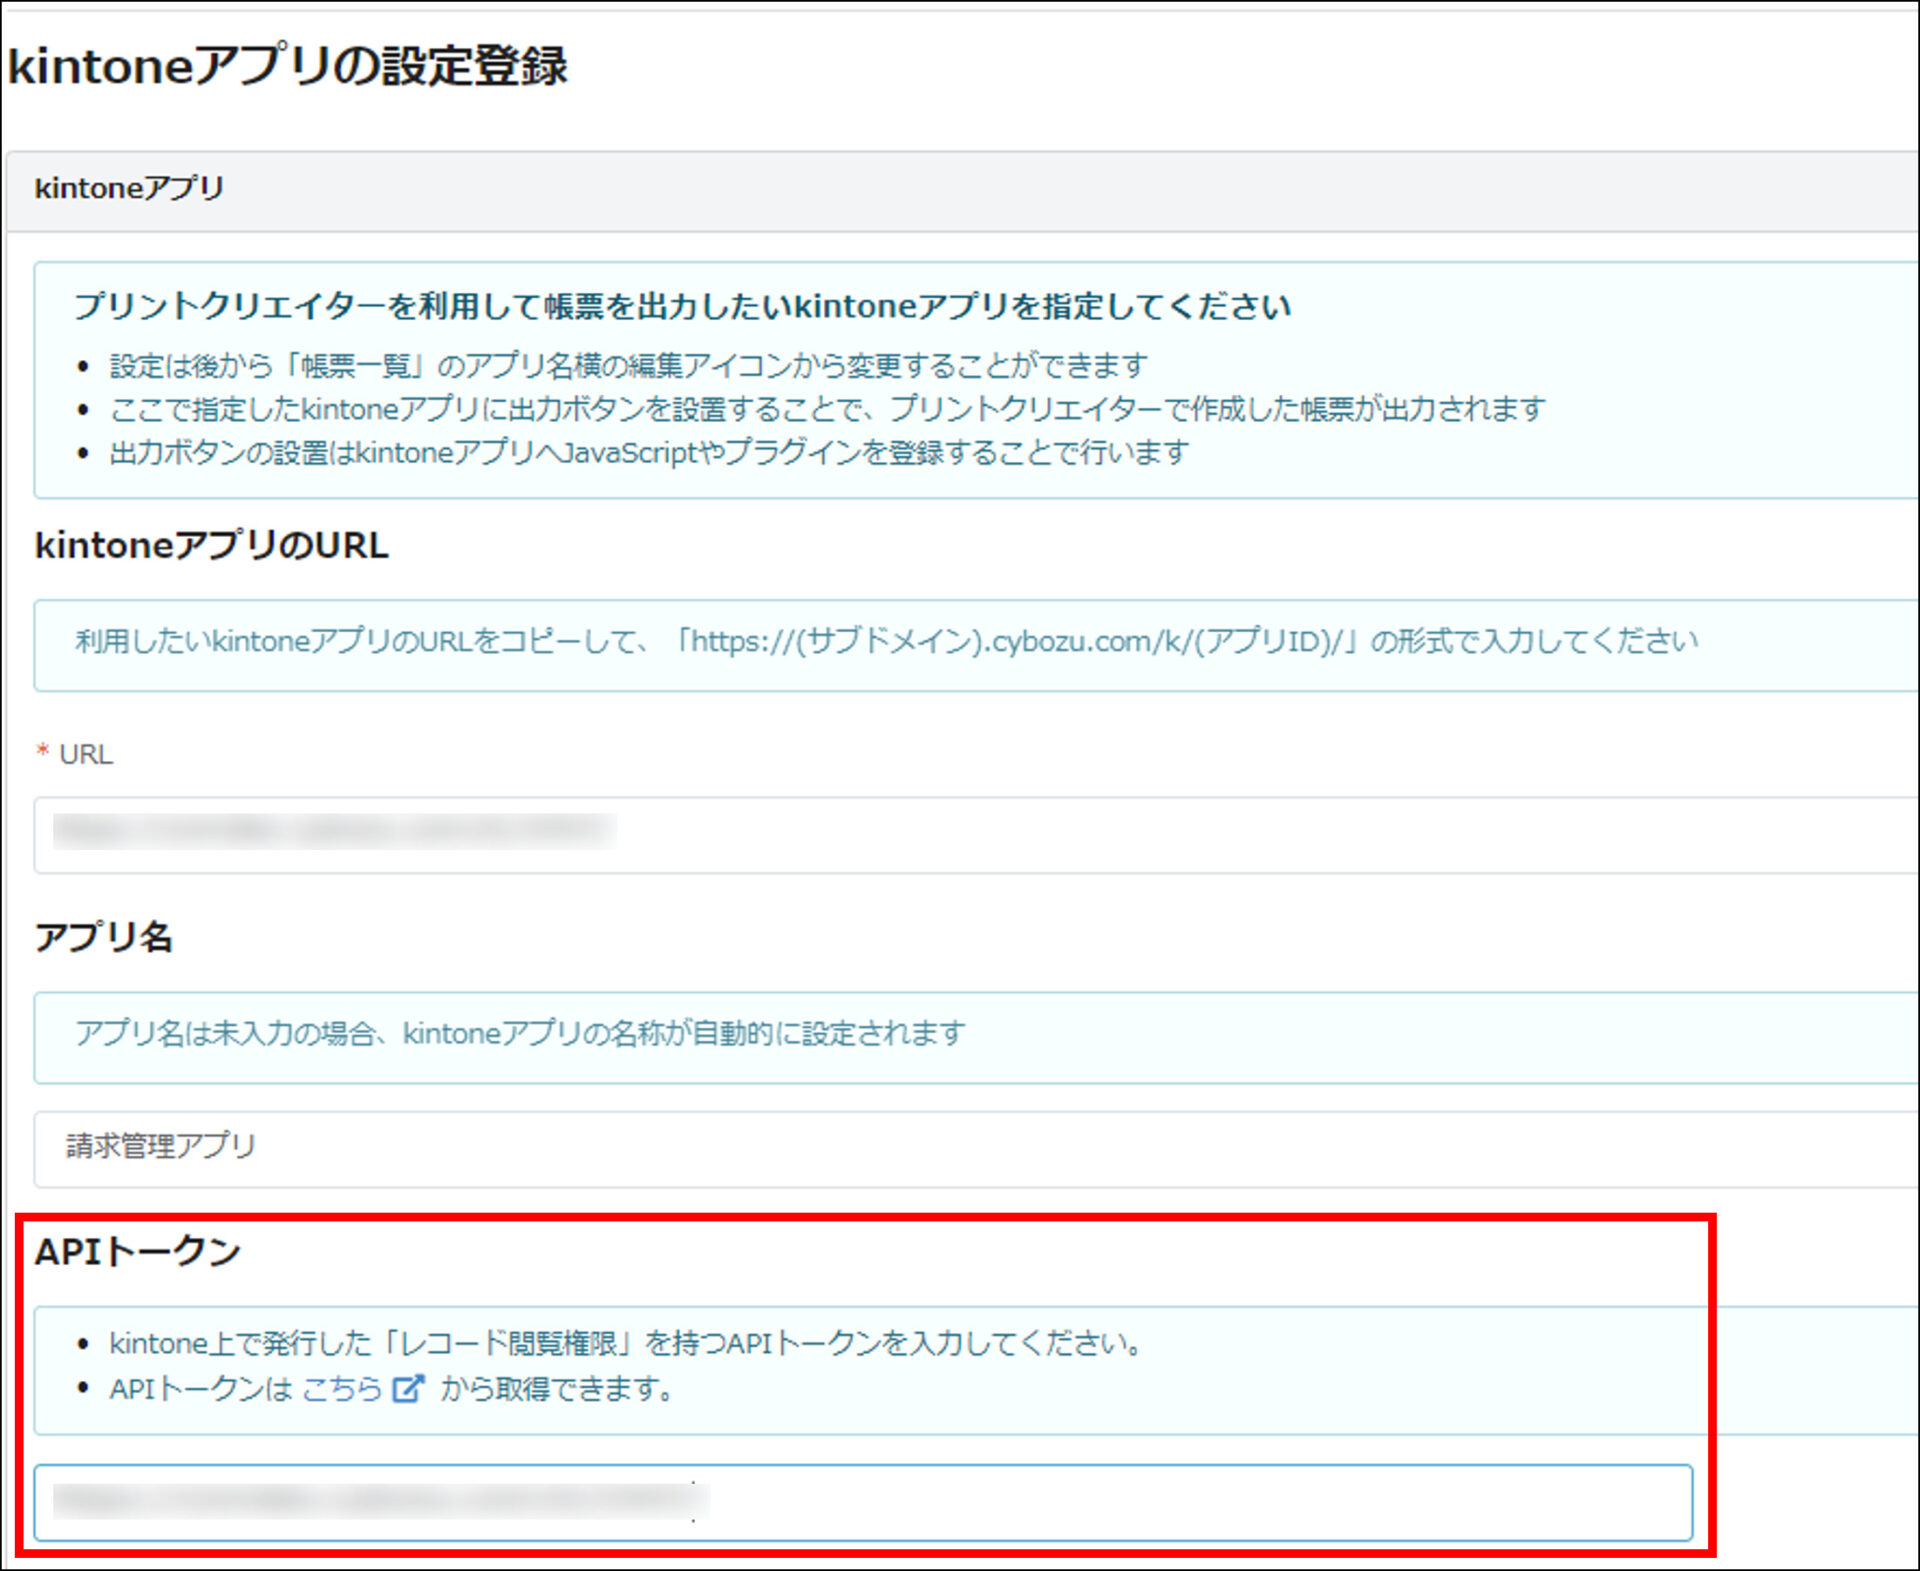Click the external-link icon beside こちら
The height and width of the screenshot is (1571, 1920).
408,1389
